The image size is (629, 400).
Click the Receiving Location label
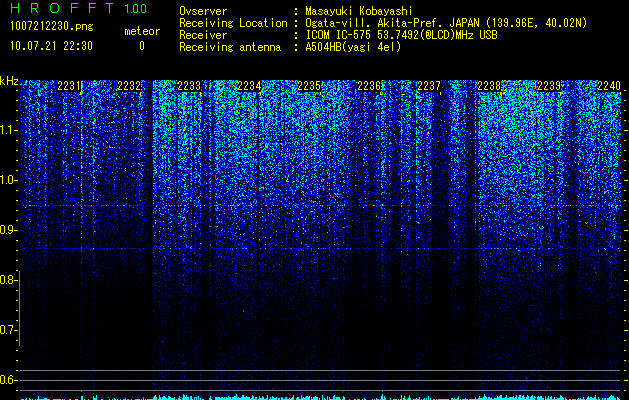233,23
